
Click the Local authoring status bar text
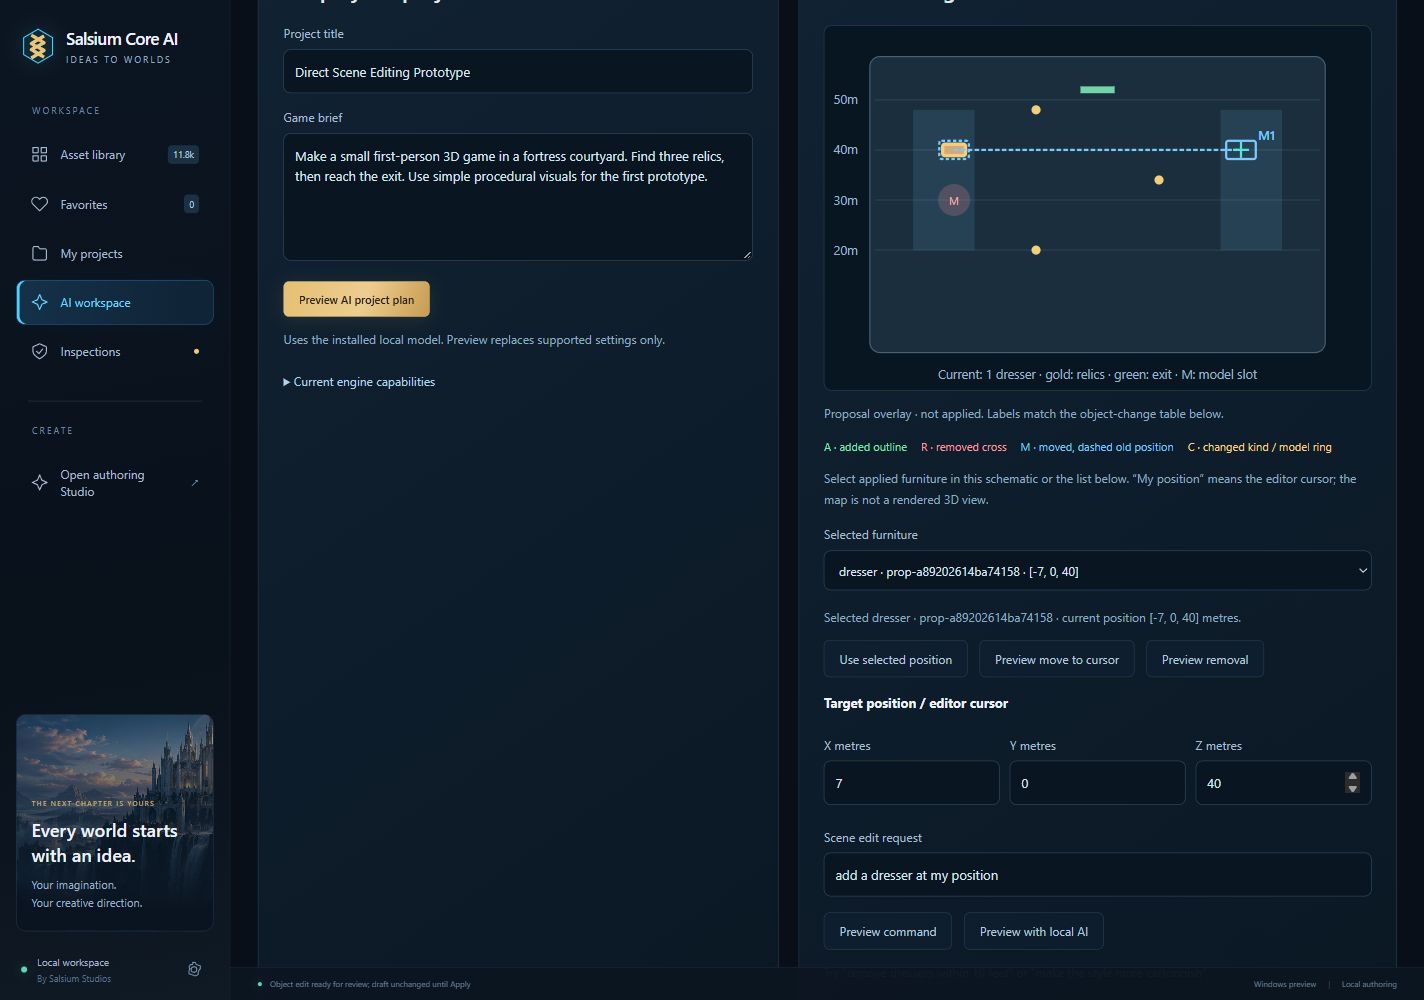pos(1368,984)
